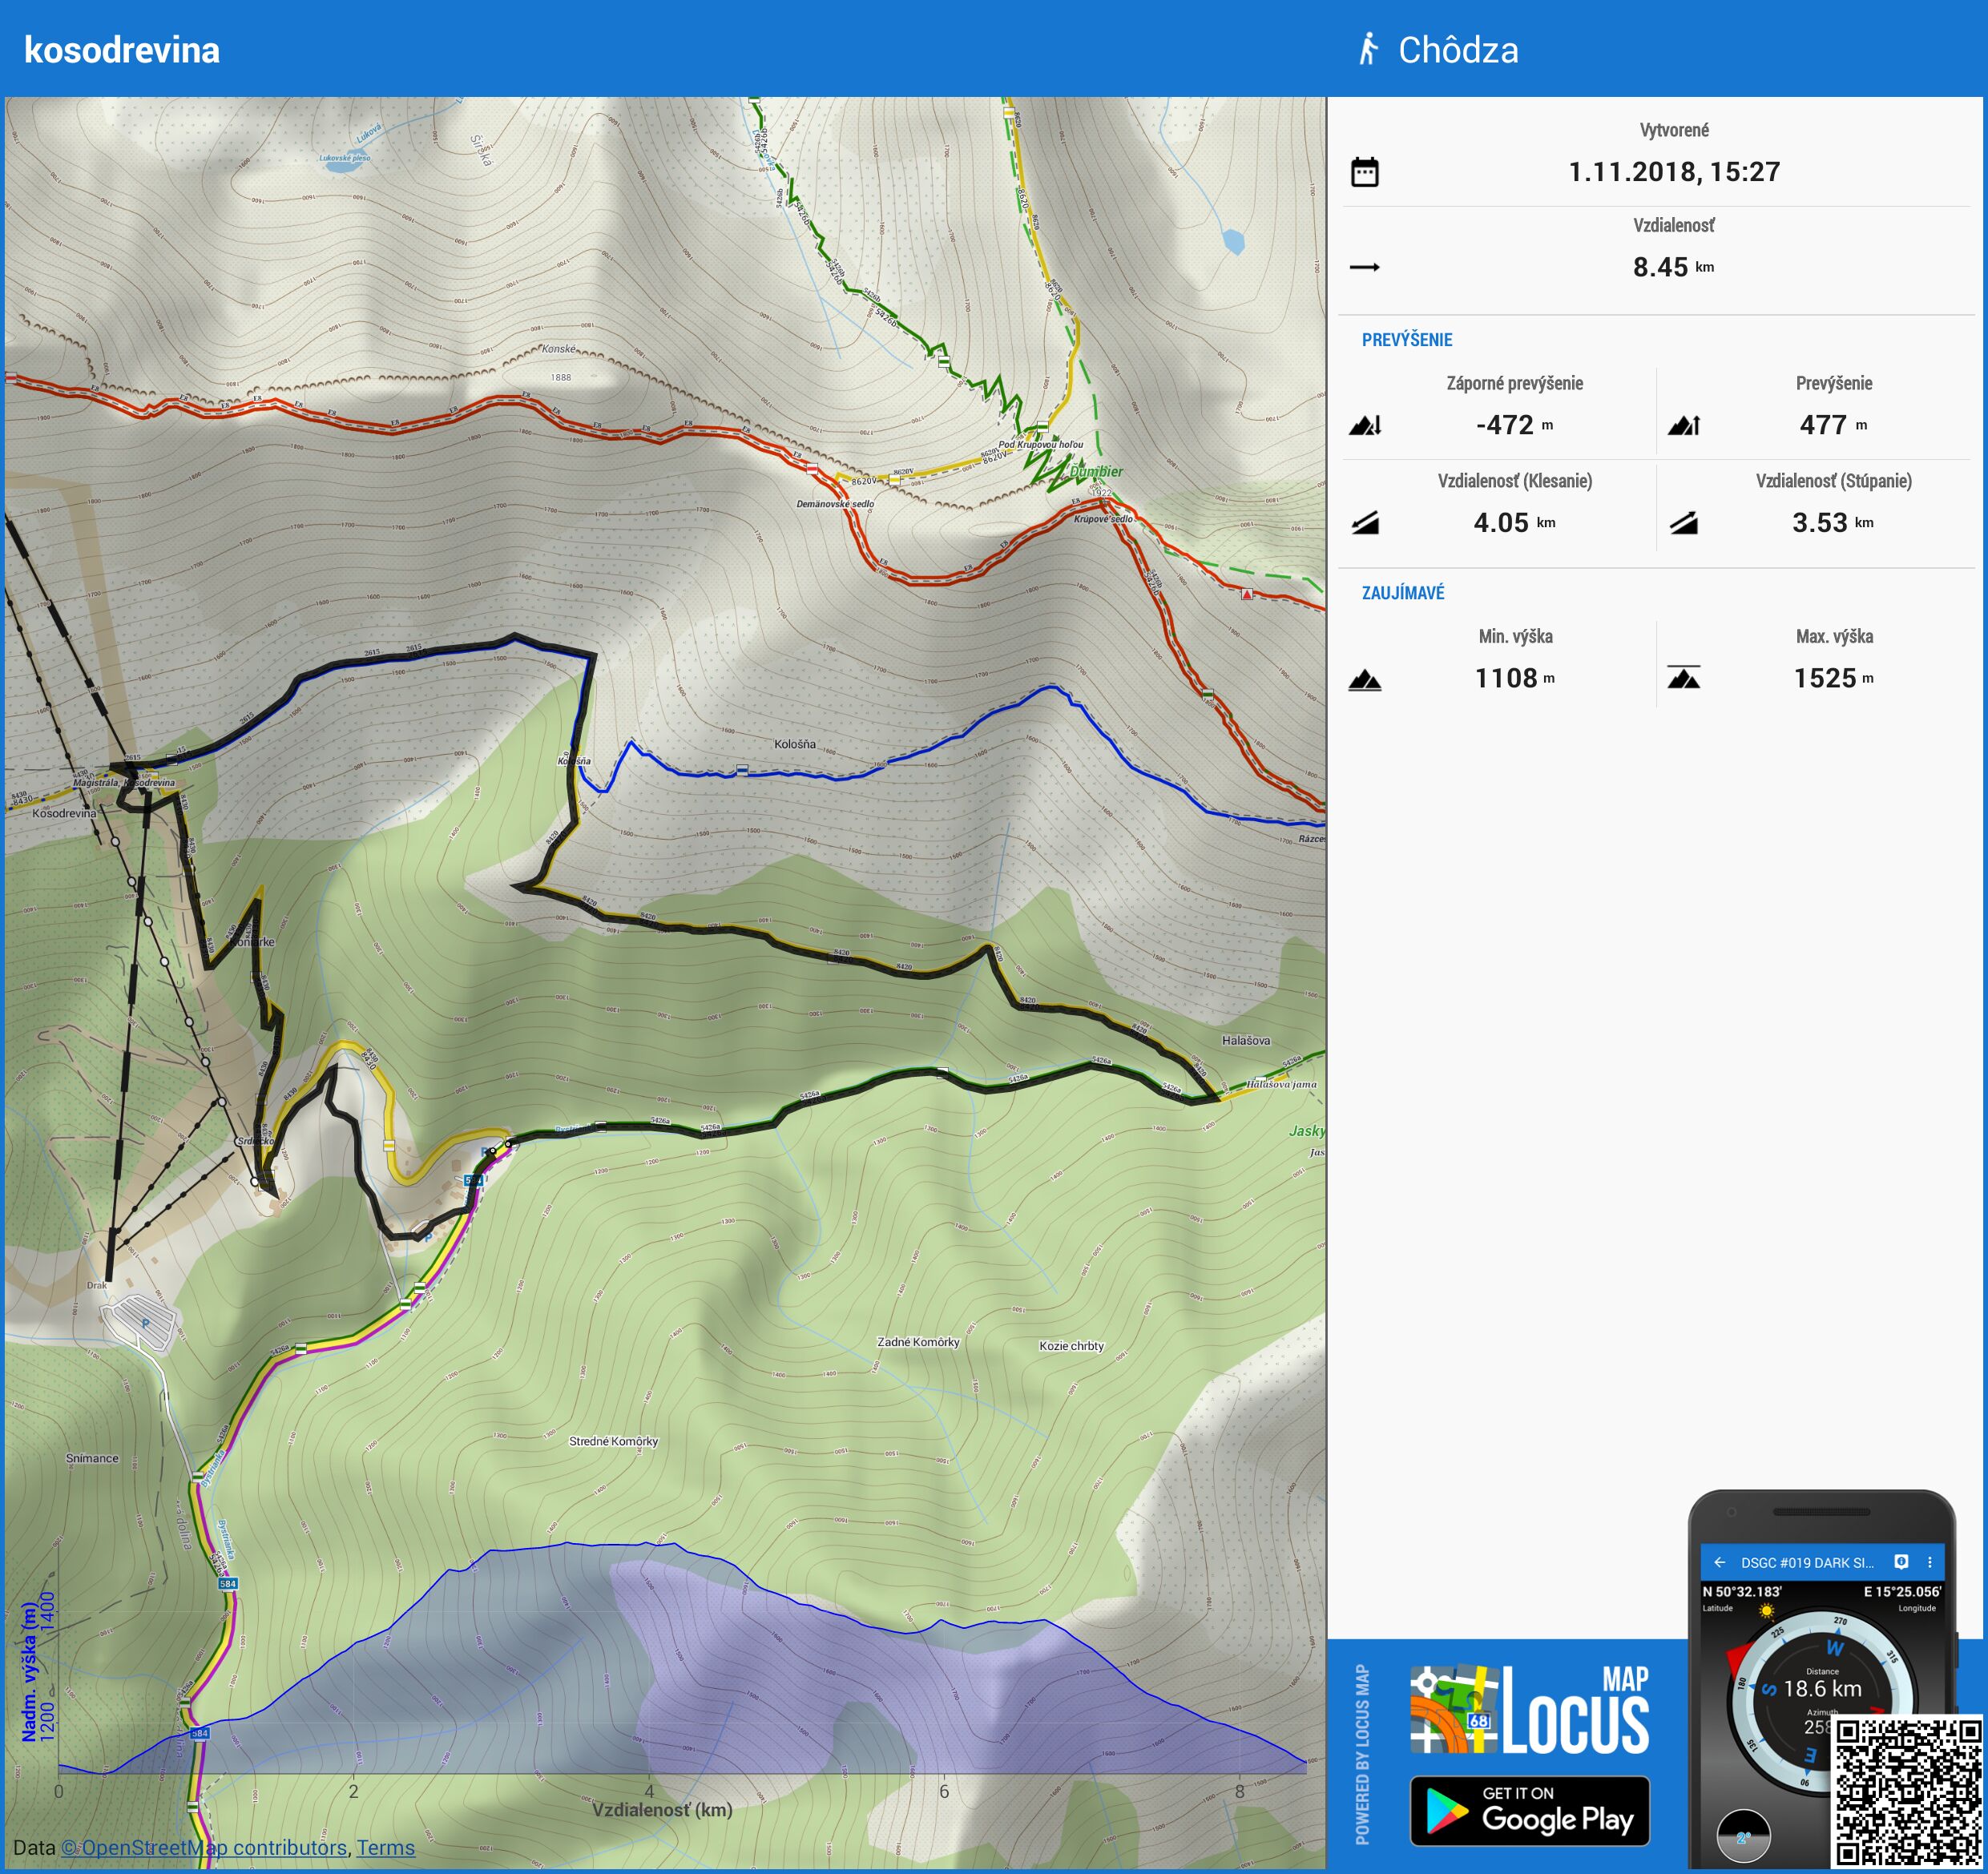Open the OpenStreetMap contributors link
The image size is (1988, 1874).
coord(203,1847)
